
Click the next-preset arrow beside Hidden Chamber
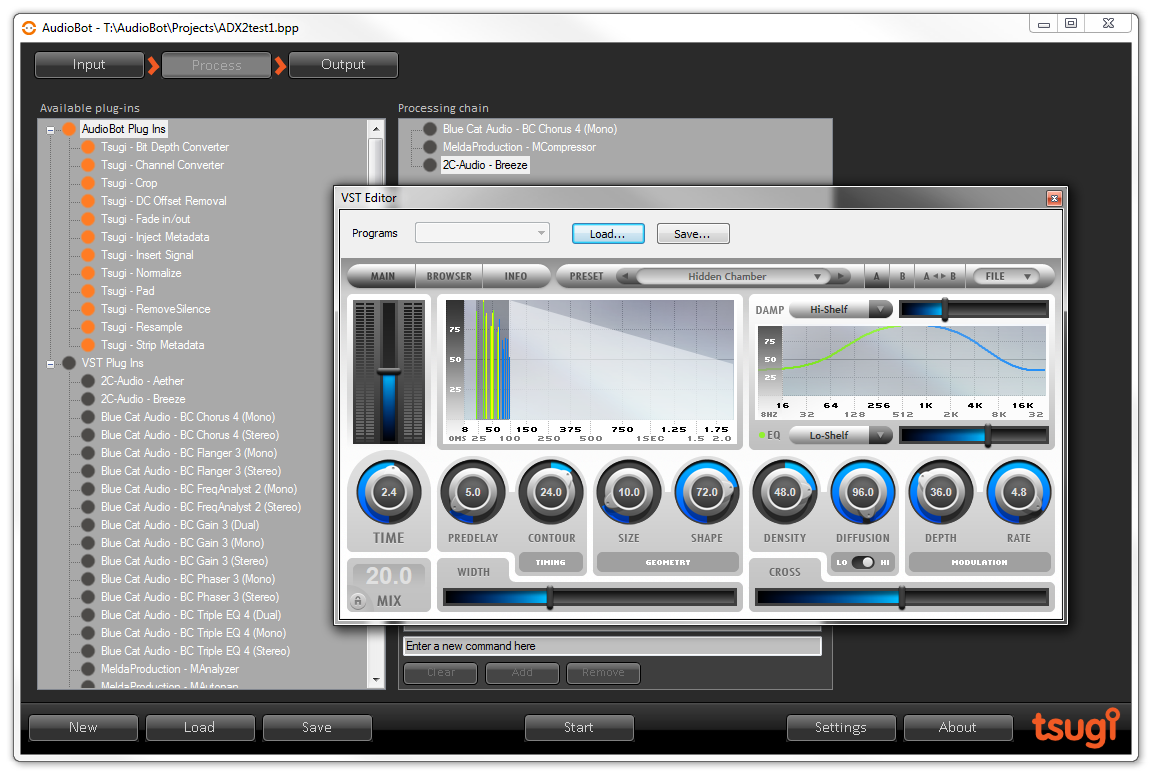pyautogui.click(x=841, y=276)
